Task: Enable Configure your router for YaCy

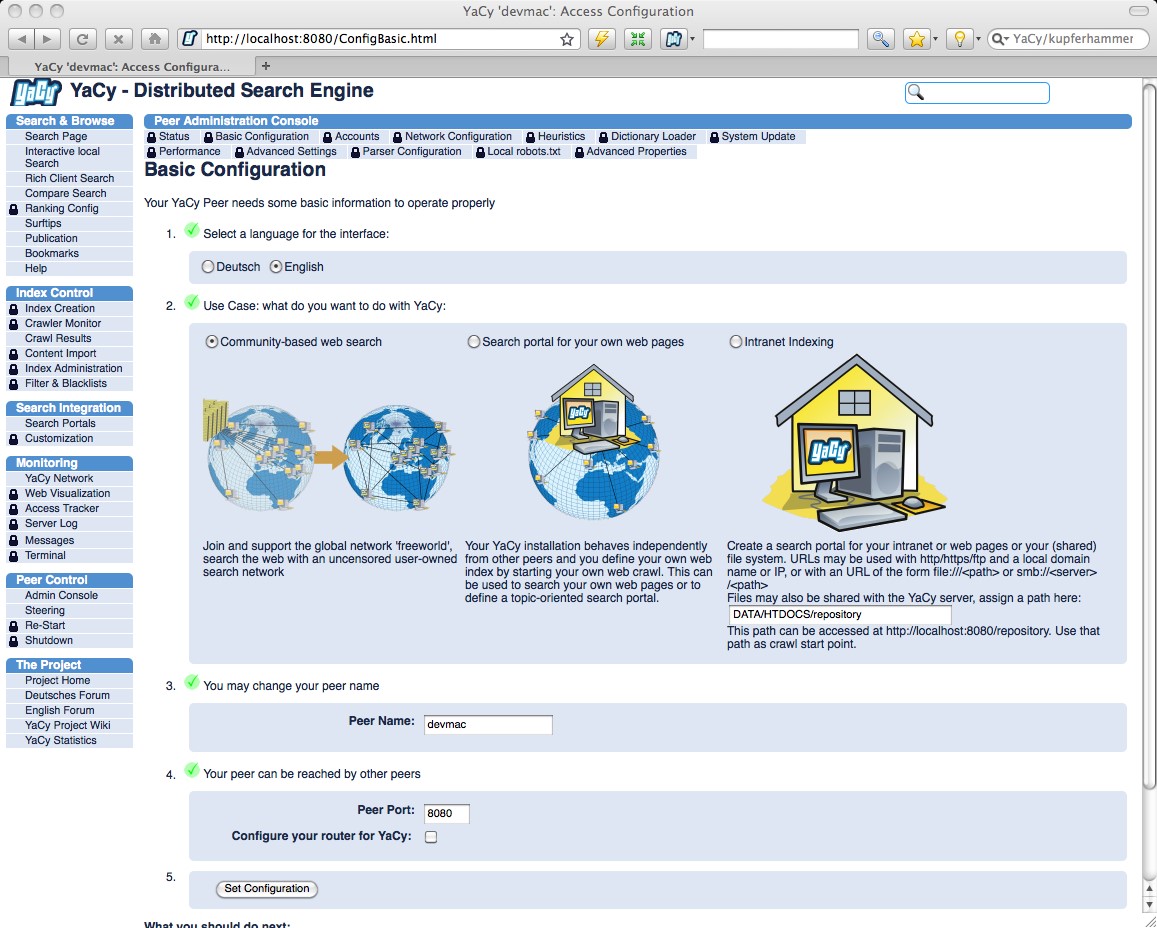Action: (431, 837)
